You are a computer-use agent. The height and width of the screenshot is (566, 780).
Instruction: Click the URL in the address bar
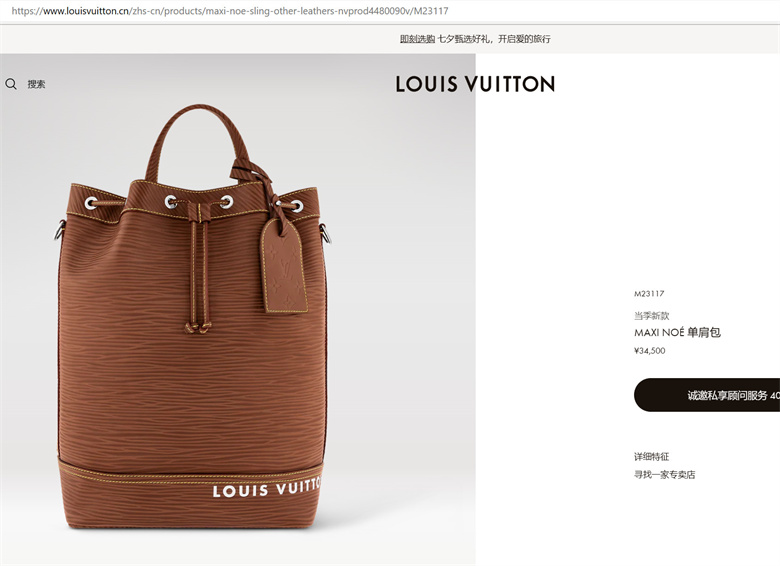[x=230, y=11]
